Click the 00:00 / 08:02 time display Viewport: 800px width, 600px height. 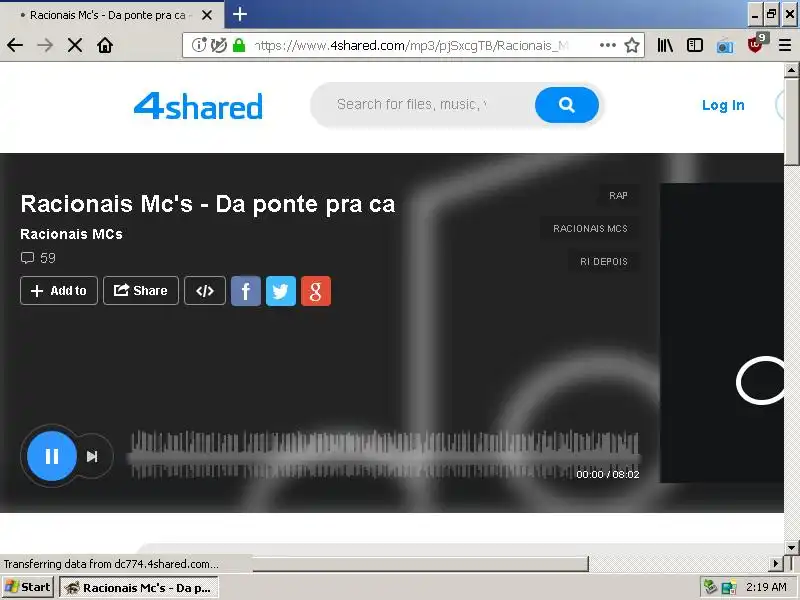[x=608, y=474]
